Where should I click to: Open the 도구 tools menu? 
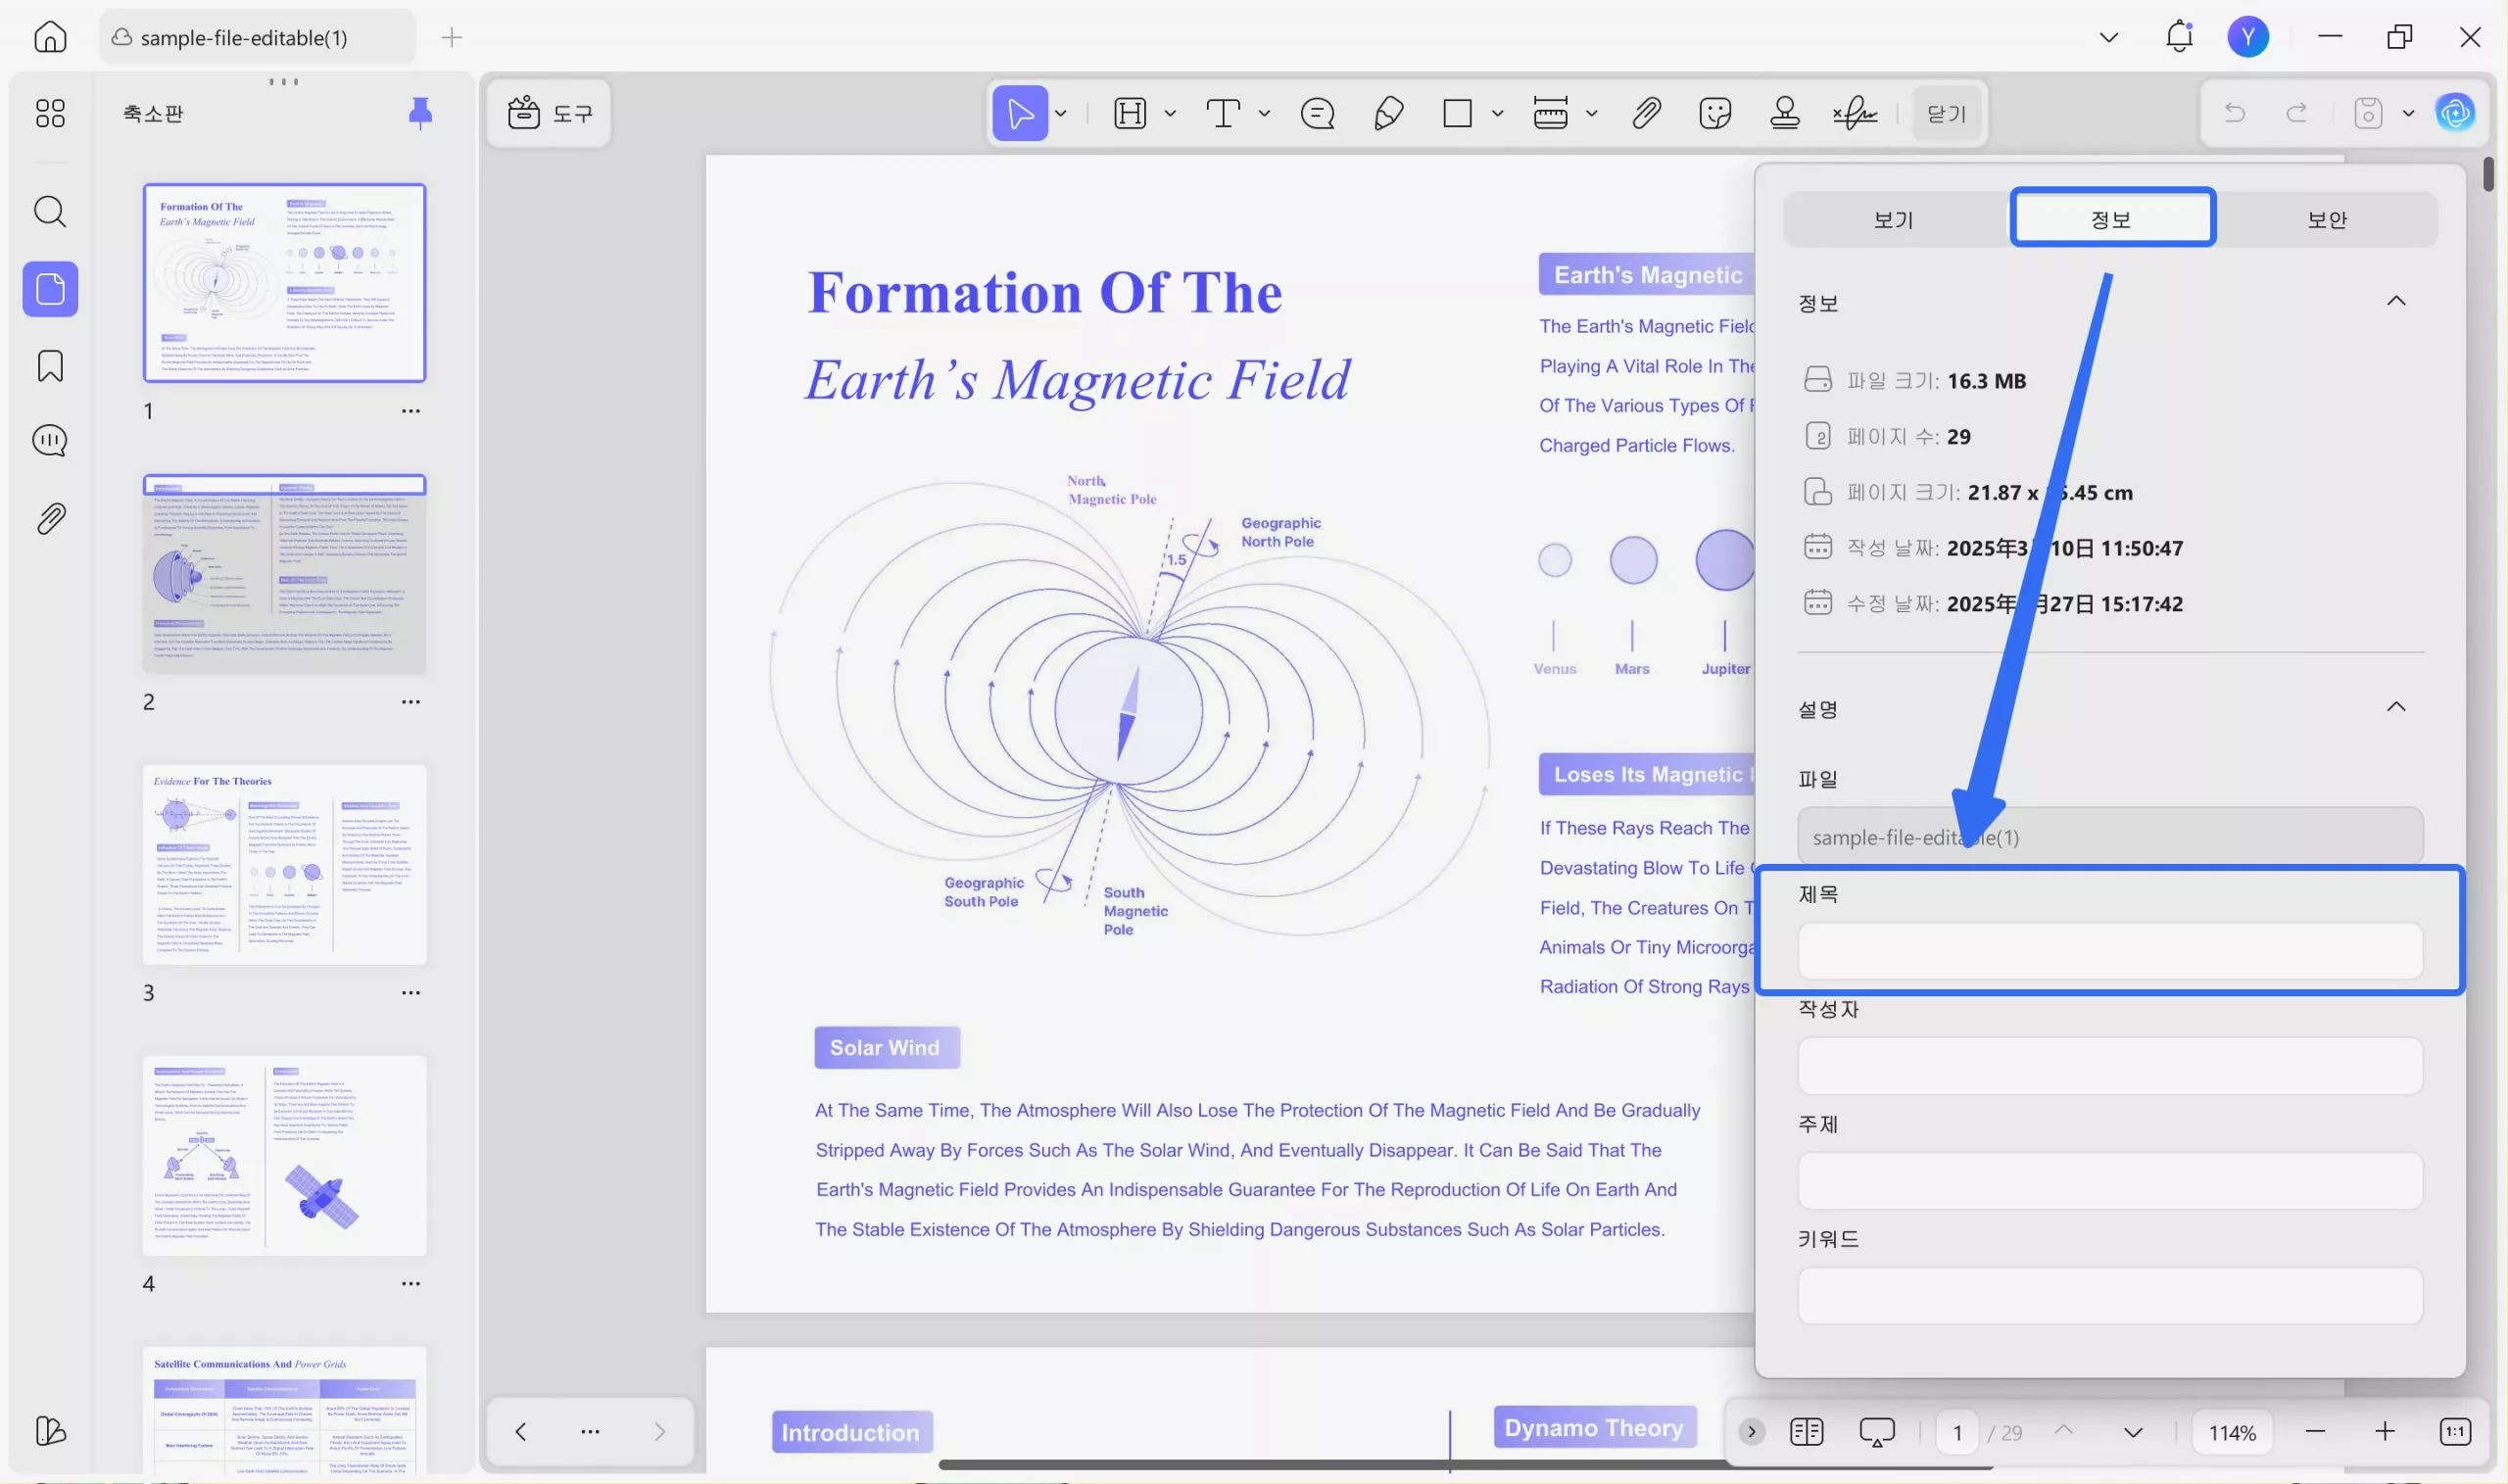click(549, 113)
